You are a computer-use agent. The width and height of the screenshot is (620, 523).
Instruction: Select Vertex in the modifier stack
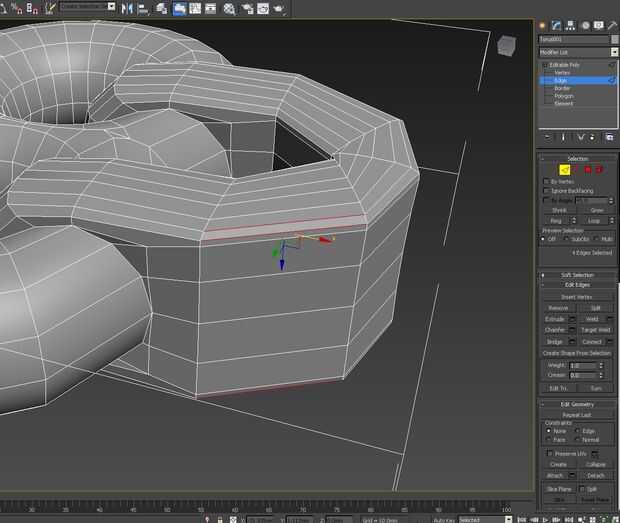(x=562, y=72)
